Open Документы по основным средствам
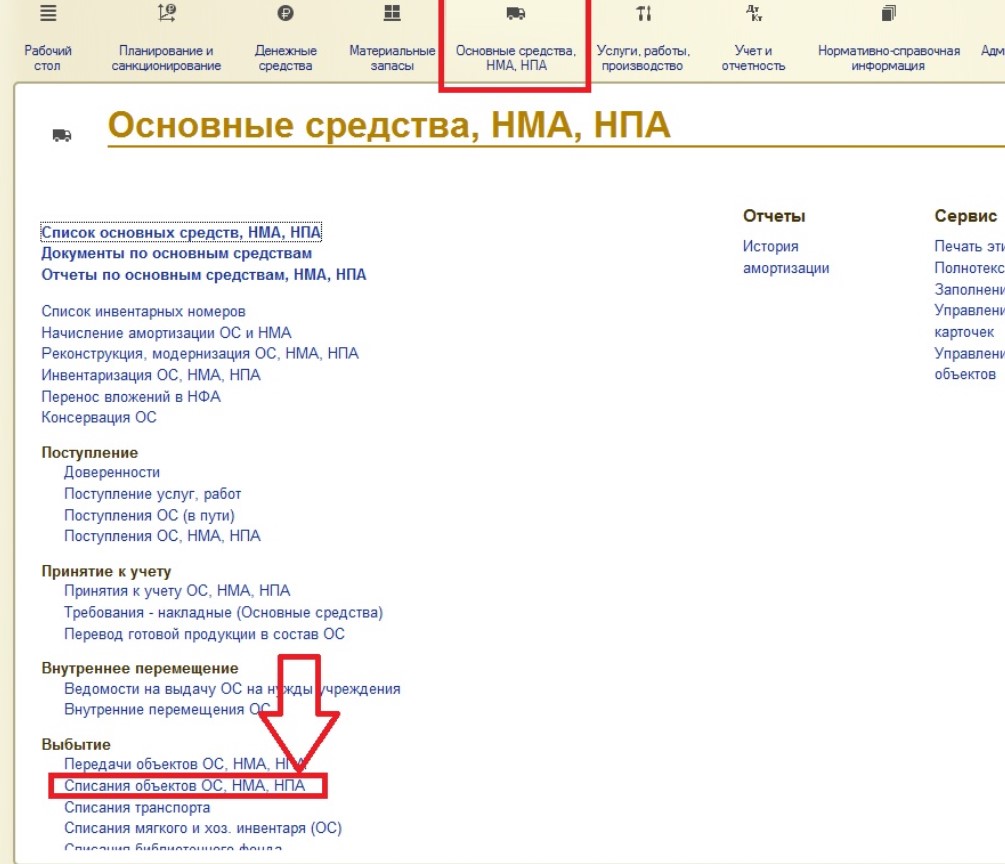Viewport: 1005px width, 864px height. tap(176, 253)
